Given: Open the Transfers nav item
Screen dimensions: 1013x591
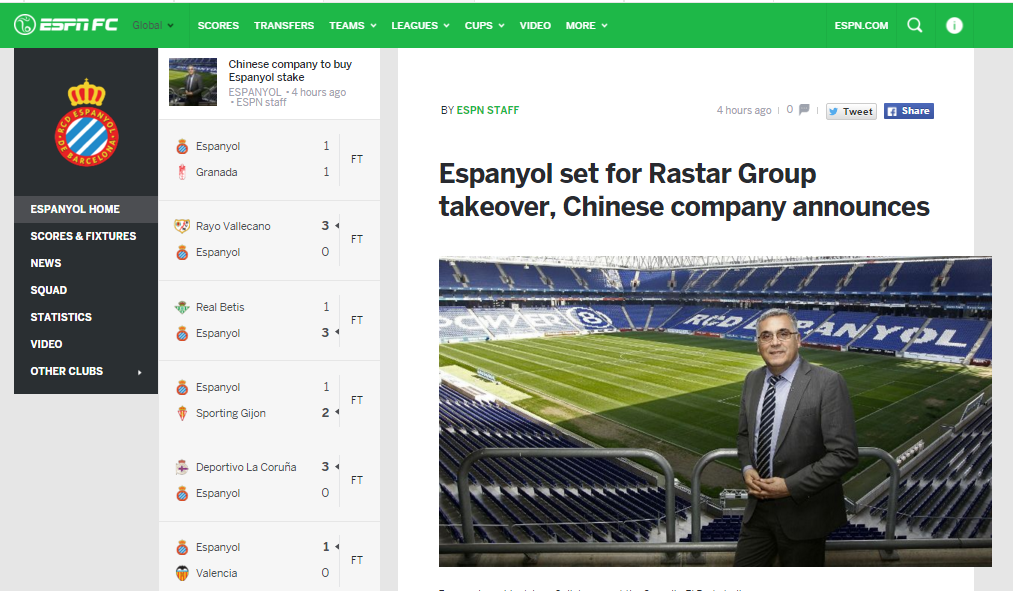Looking at the screenshot, I should tap(284, 25).
